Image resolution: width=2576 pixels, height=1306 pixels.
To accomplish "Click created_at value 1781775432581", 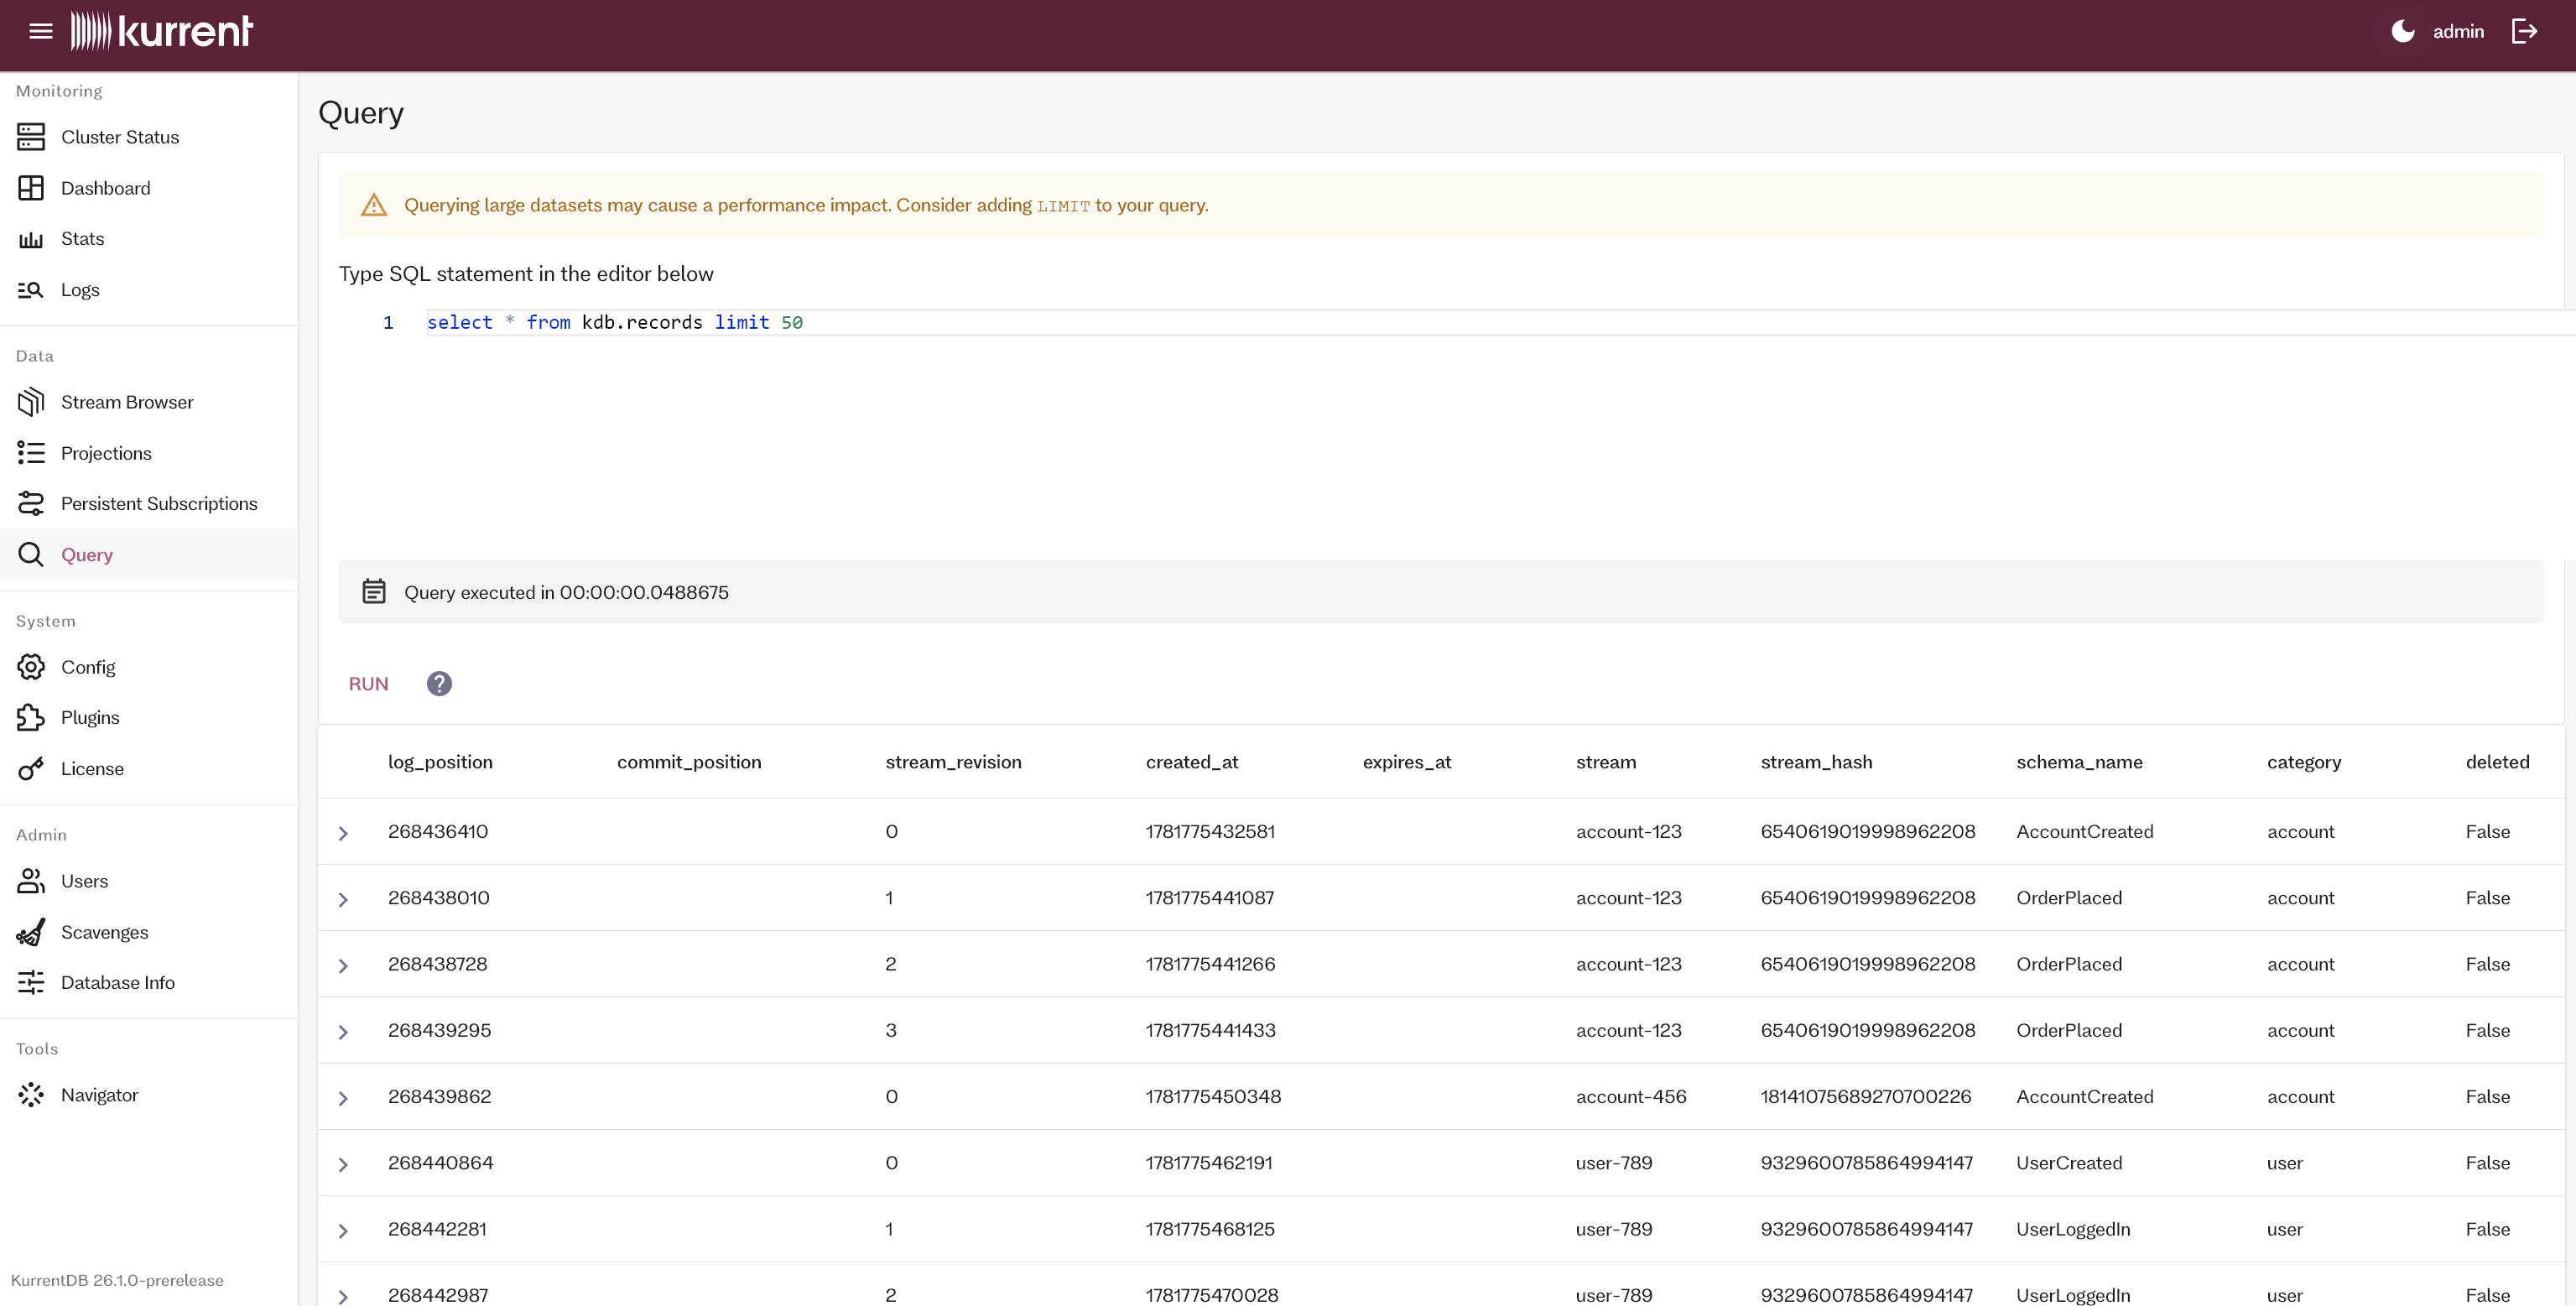I will (1210, 831).
